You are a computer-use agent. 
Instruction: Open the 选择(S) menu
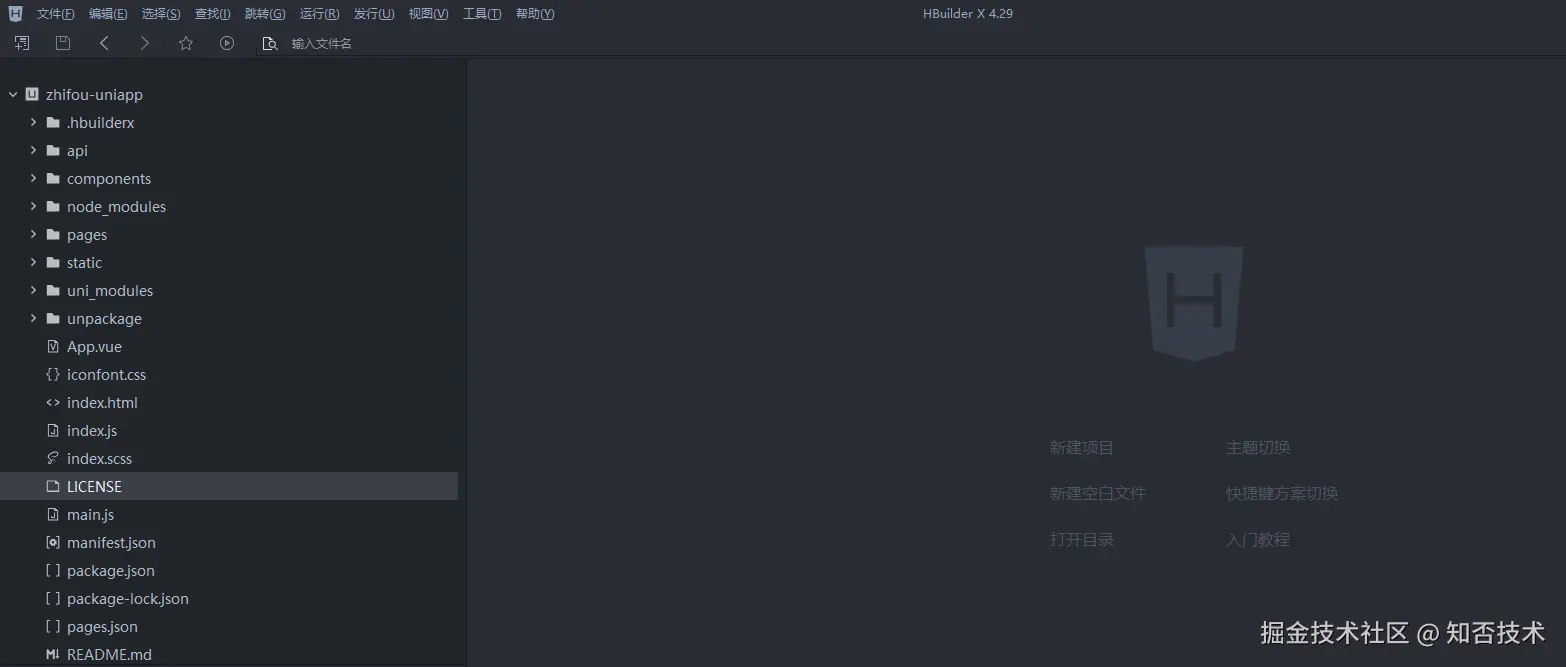(x=161, y=14)
